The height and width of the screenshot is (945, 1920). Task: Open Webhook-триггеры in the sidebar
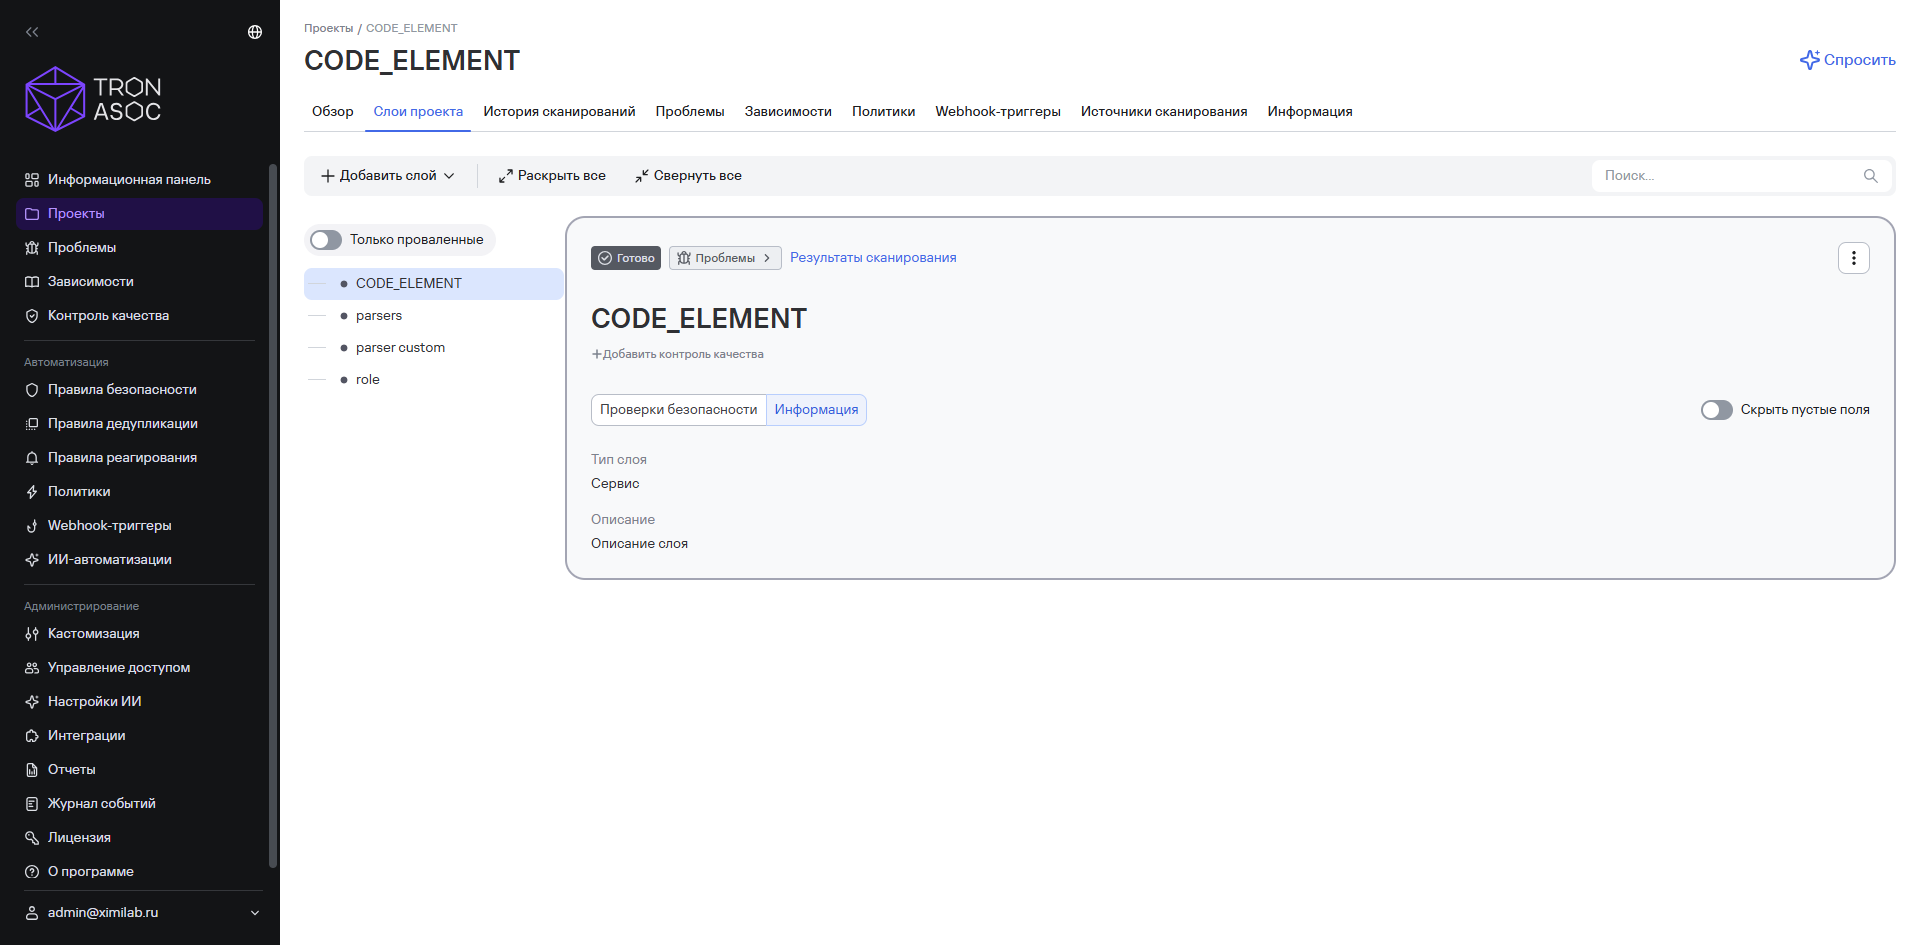click(139, 526)
